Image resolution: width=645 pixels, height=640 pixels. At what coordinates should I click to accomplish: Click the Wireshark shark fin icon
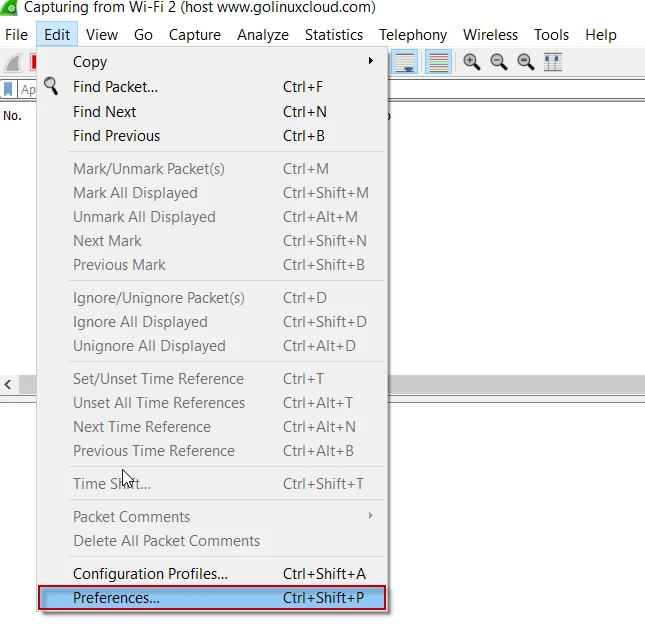(x=13, y=62)
